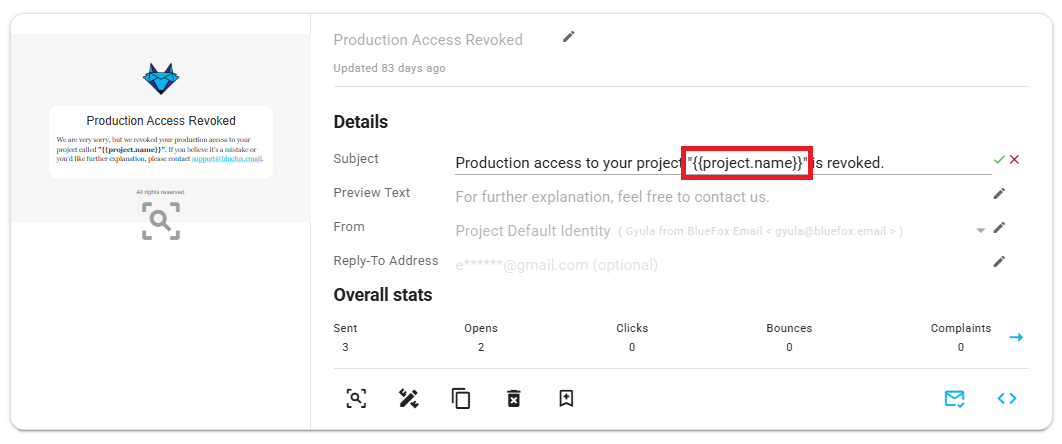Screen dimensions: 1062x444
Task: Click All rights reserved footer text
Action: (x=161, y=192)
